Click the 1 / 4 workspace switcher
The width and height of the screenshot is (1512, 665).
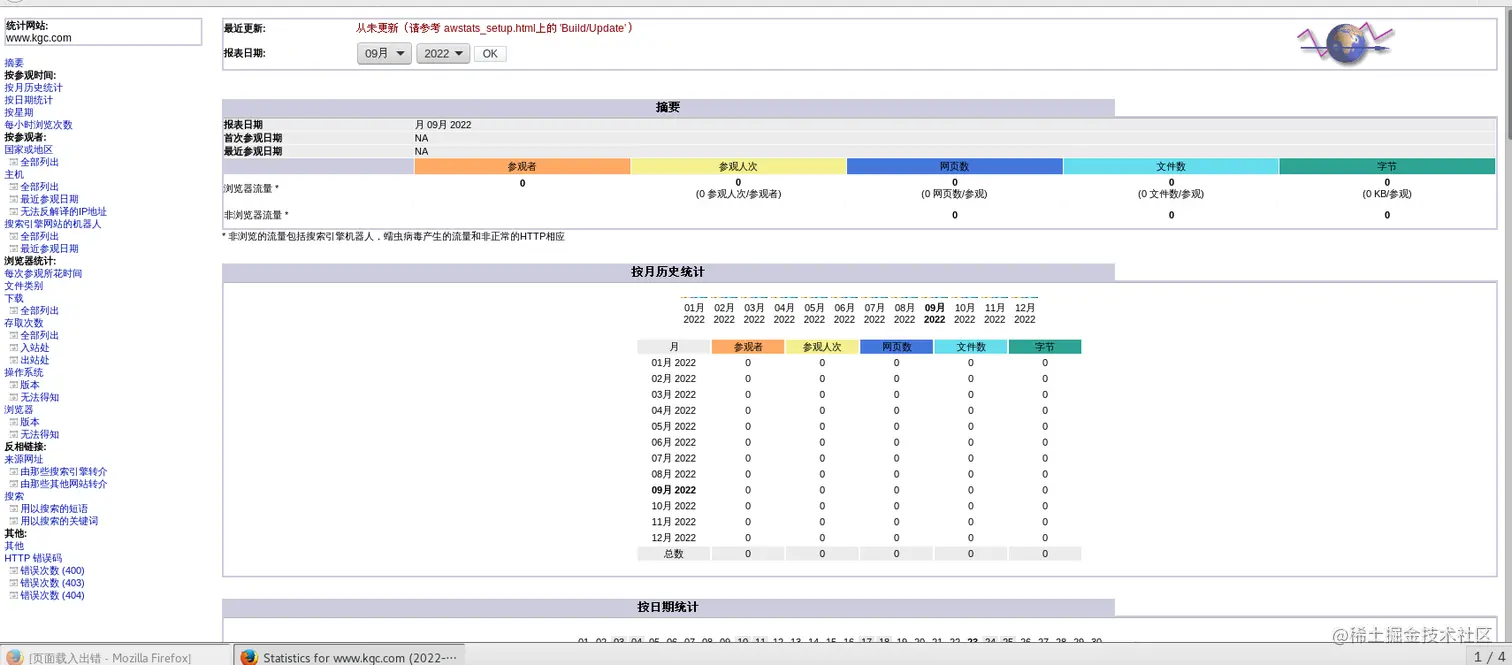click(1489, 657)
